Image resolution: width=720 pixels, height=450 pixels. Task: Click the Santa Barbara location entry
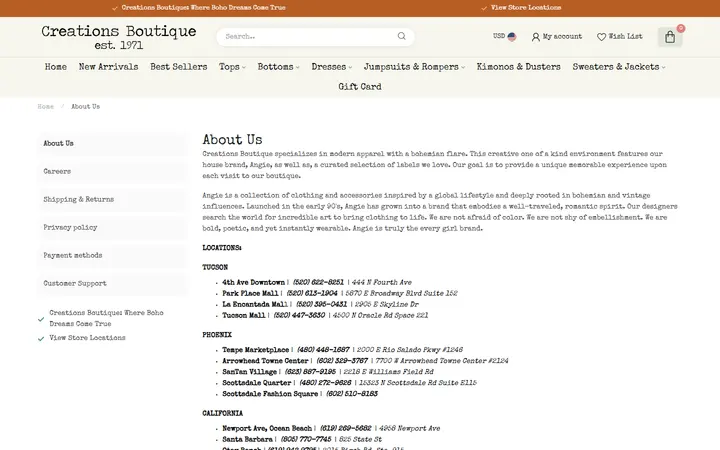[x=302, y=439]
